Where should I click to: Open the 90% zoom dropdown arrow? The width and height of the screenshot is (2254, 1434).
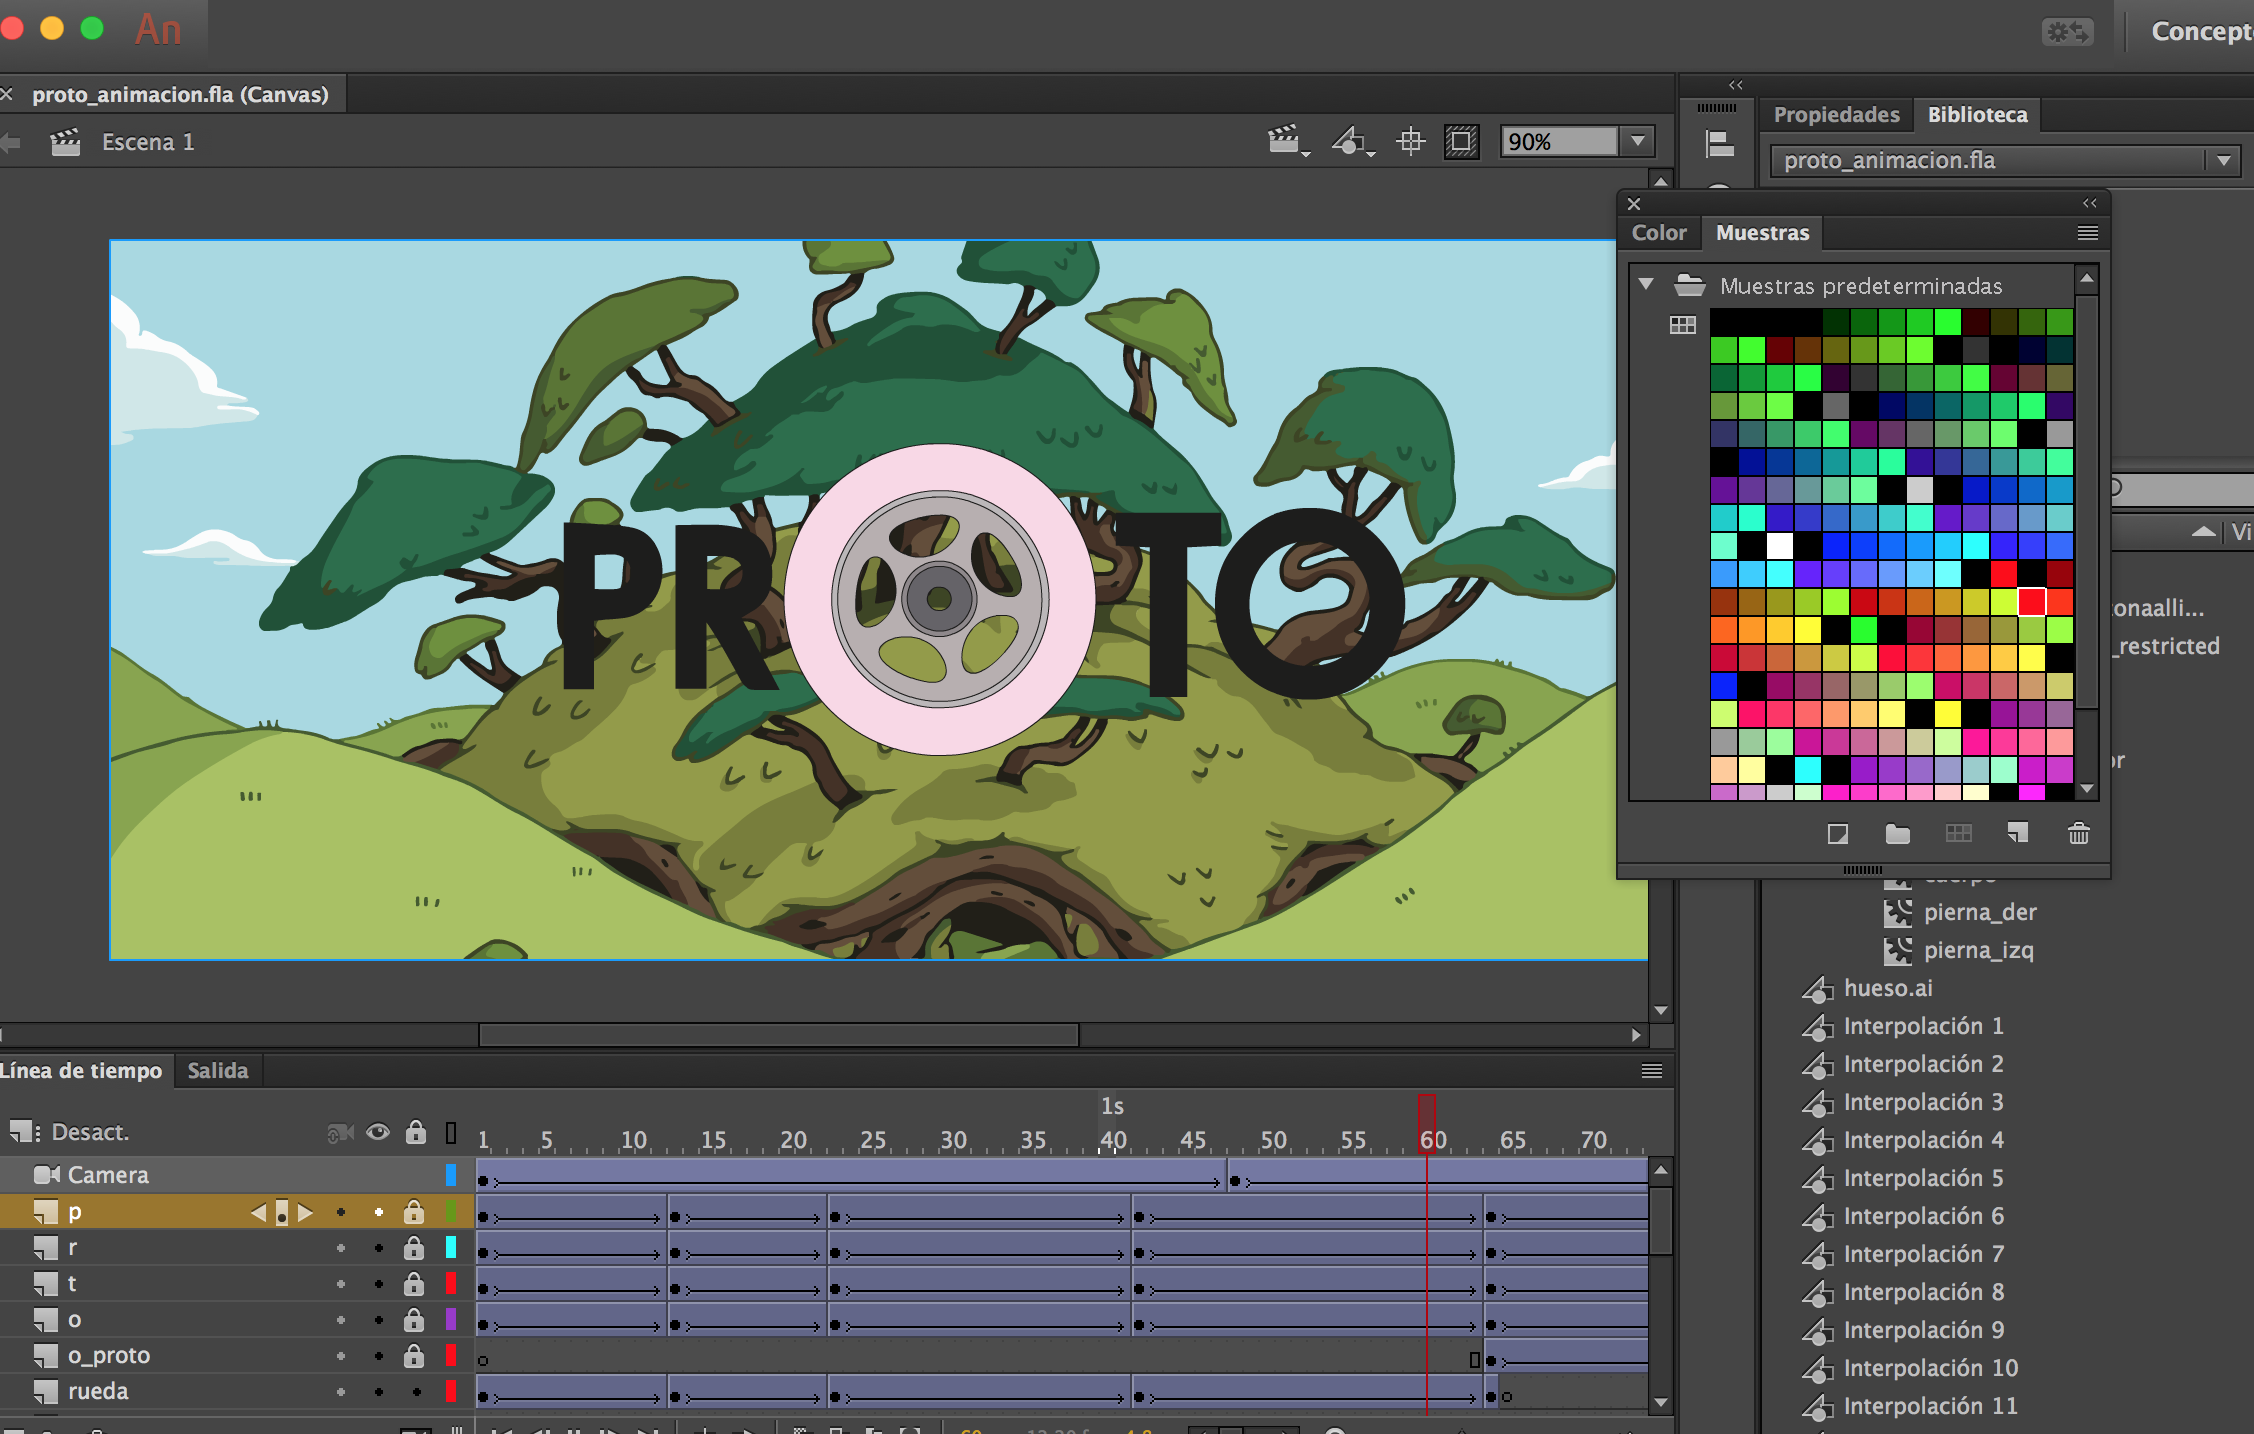click(x=1638, y=141)
